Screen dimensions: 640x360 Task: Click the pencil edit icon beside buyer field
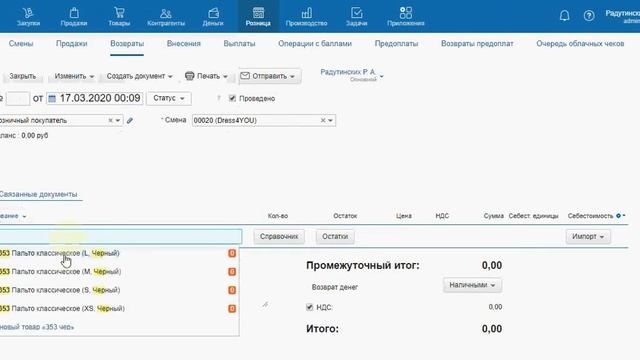[x=130, y=120]
